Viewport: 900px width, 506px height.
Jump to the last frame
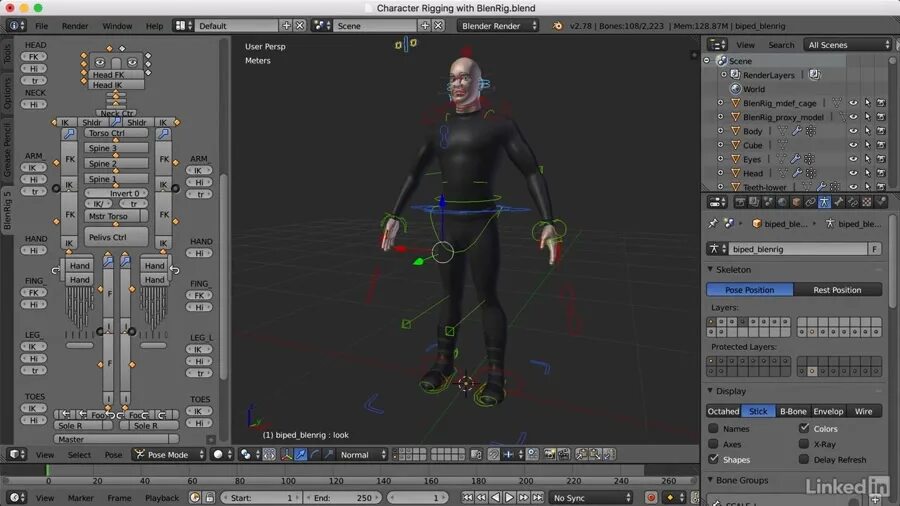(x=537, y=497)
